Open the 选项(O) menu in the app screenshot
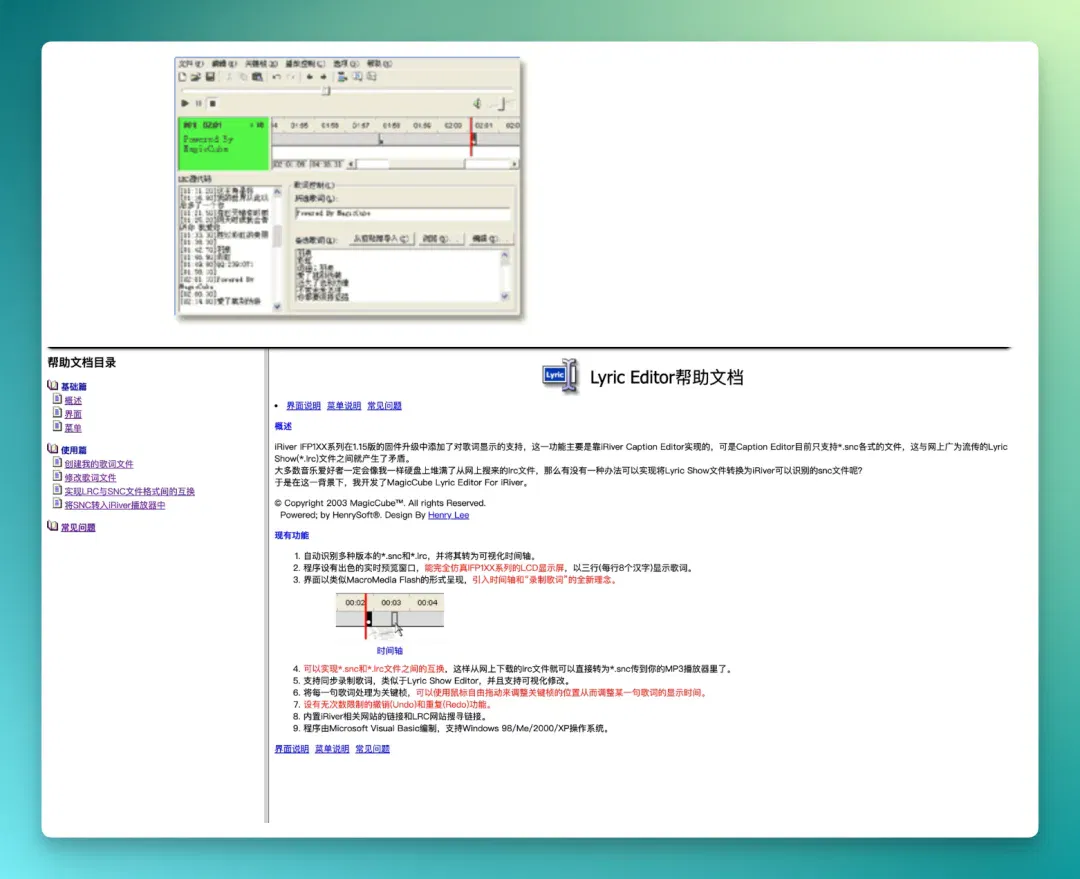This screenshot has height=879, width=1080. coord(346,64)
